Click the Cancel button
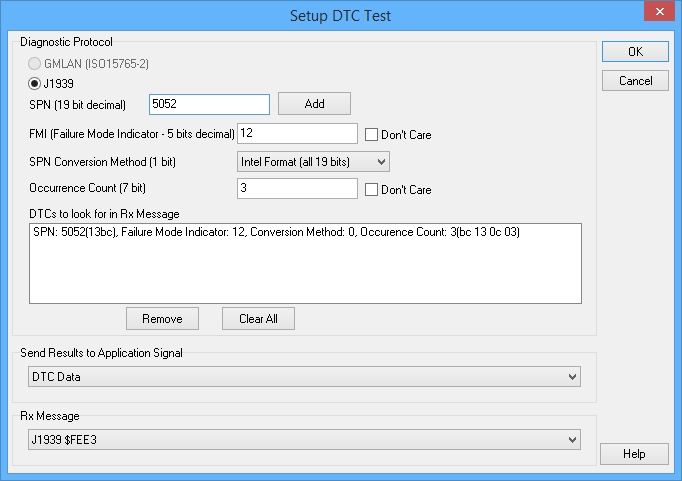Image resolution: width=682 pixels, height=481 pixels. pyautogui.click(x=635, y=80)
